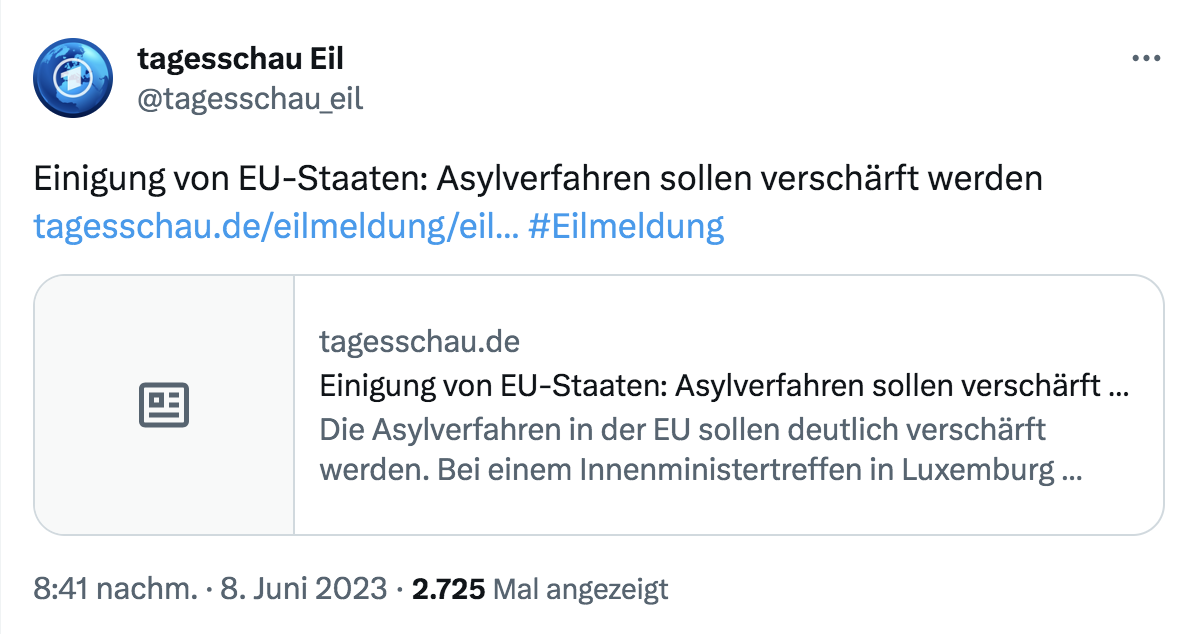Screen dimensions: 1192x634
Task: Open the three-dot more options menu
Action: 1145,59
